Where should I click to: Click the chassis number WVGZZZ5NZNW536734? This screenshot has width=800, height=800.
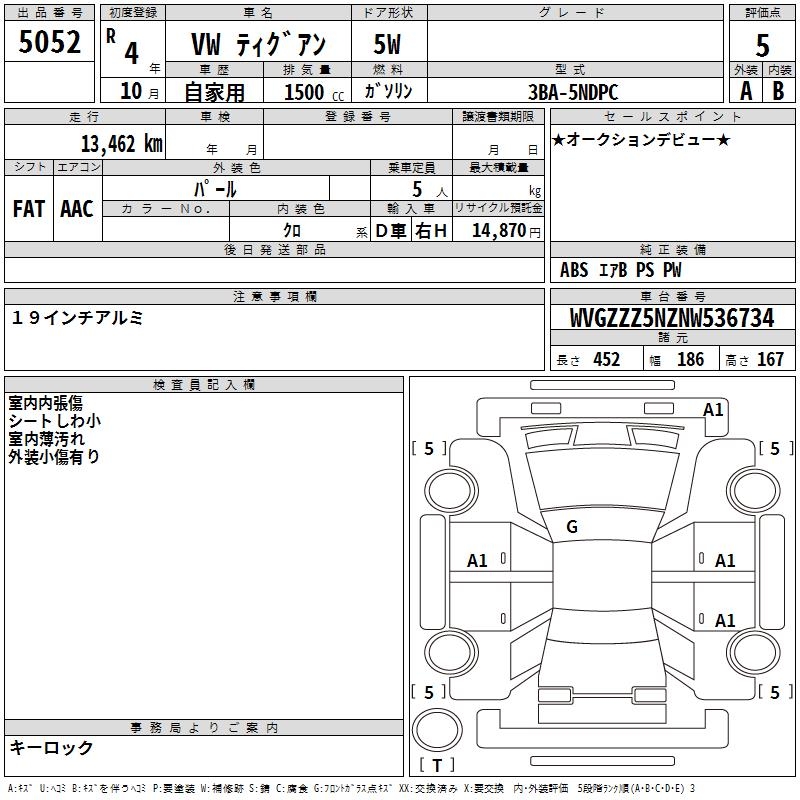[x=672, y=319]
